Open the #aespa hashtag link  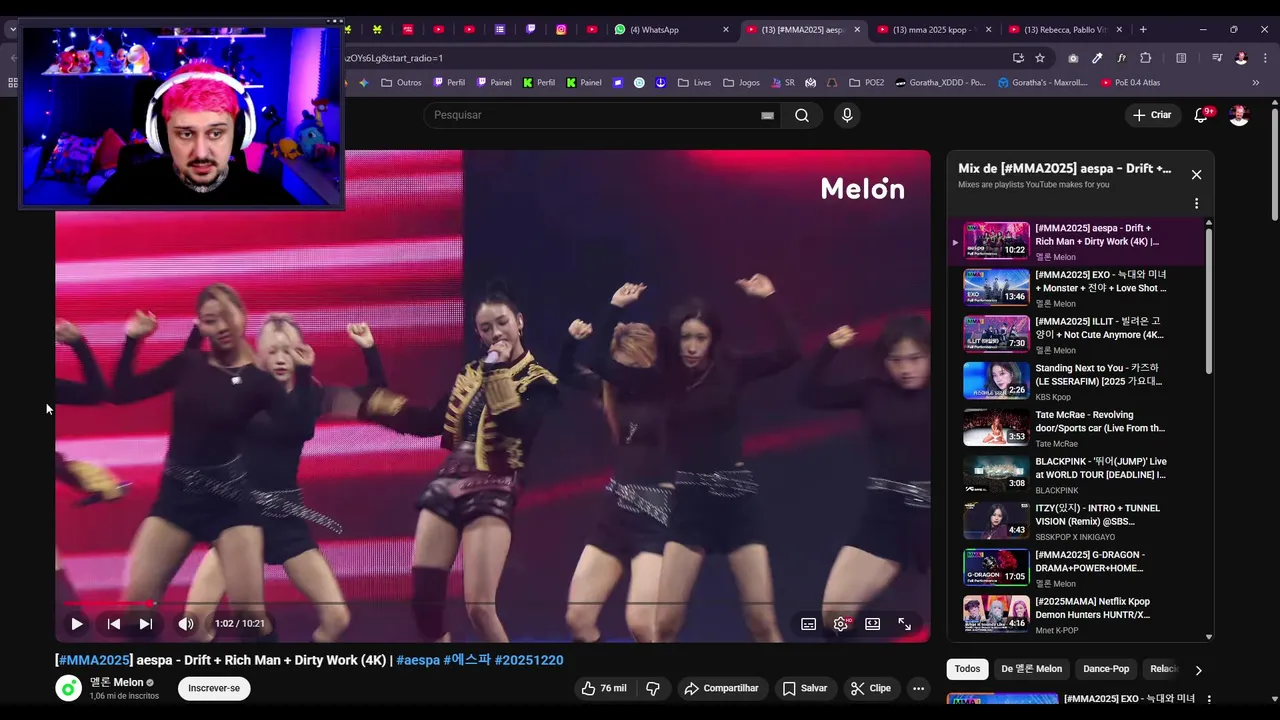coord(418,660)
